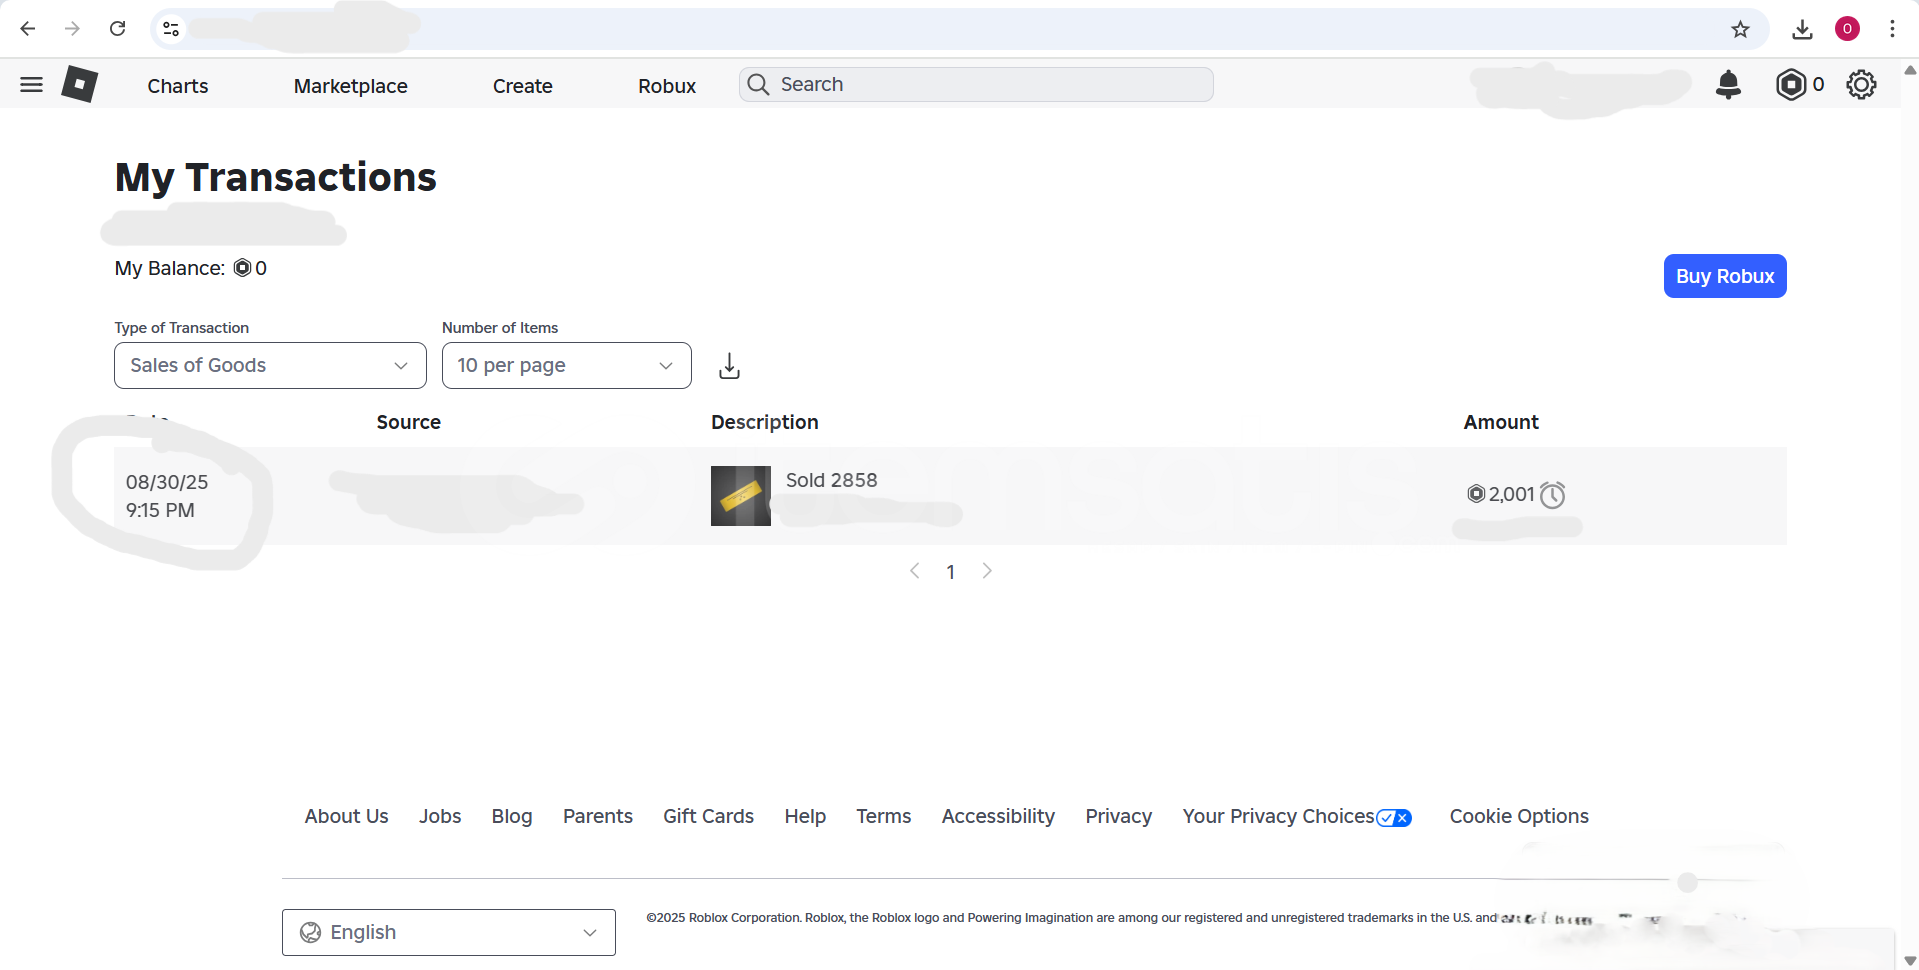Open Roblox hamburger sidebar menu
The height and width of the screenshot is (970, 1919).
click(31, 85)
